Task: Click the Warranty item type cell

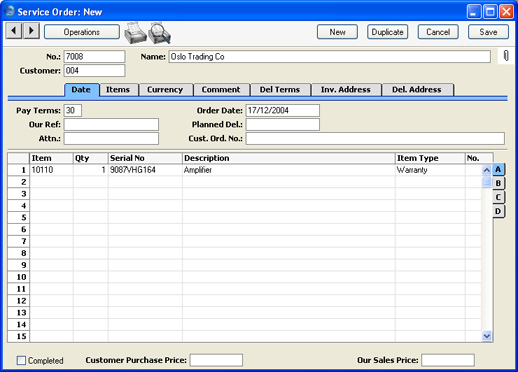Action: (x=430, y=170)
